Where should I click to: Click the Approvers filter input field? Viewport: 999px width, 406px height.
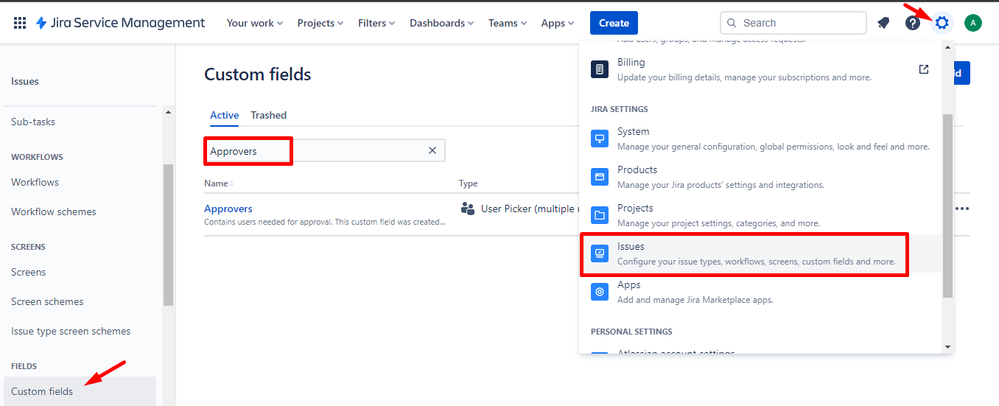[324, 151]
